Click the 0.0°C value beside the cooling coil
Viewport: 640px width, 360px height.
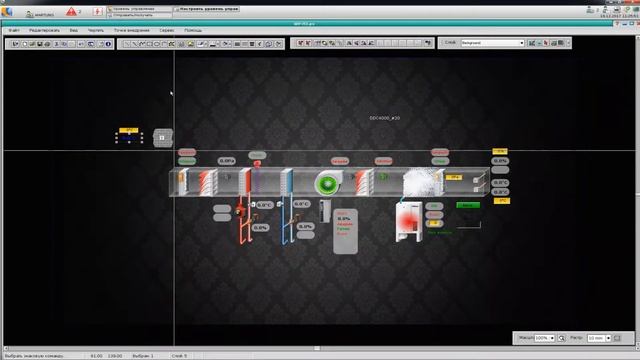(301, 204)
